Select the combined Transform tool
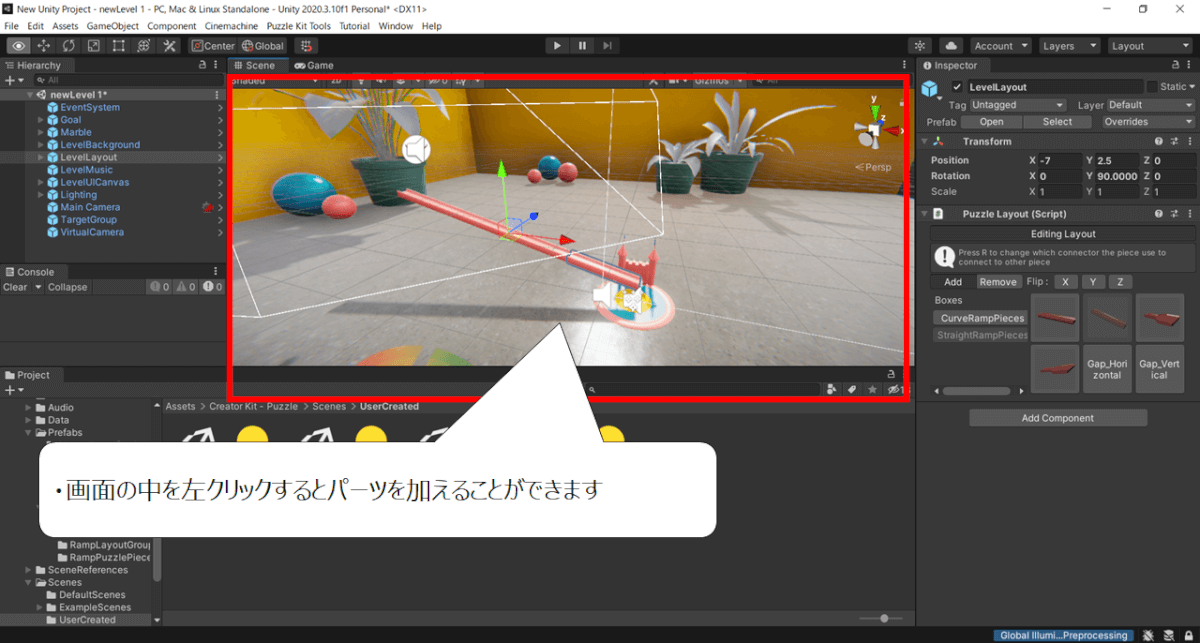 point(144,46)
